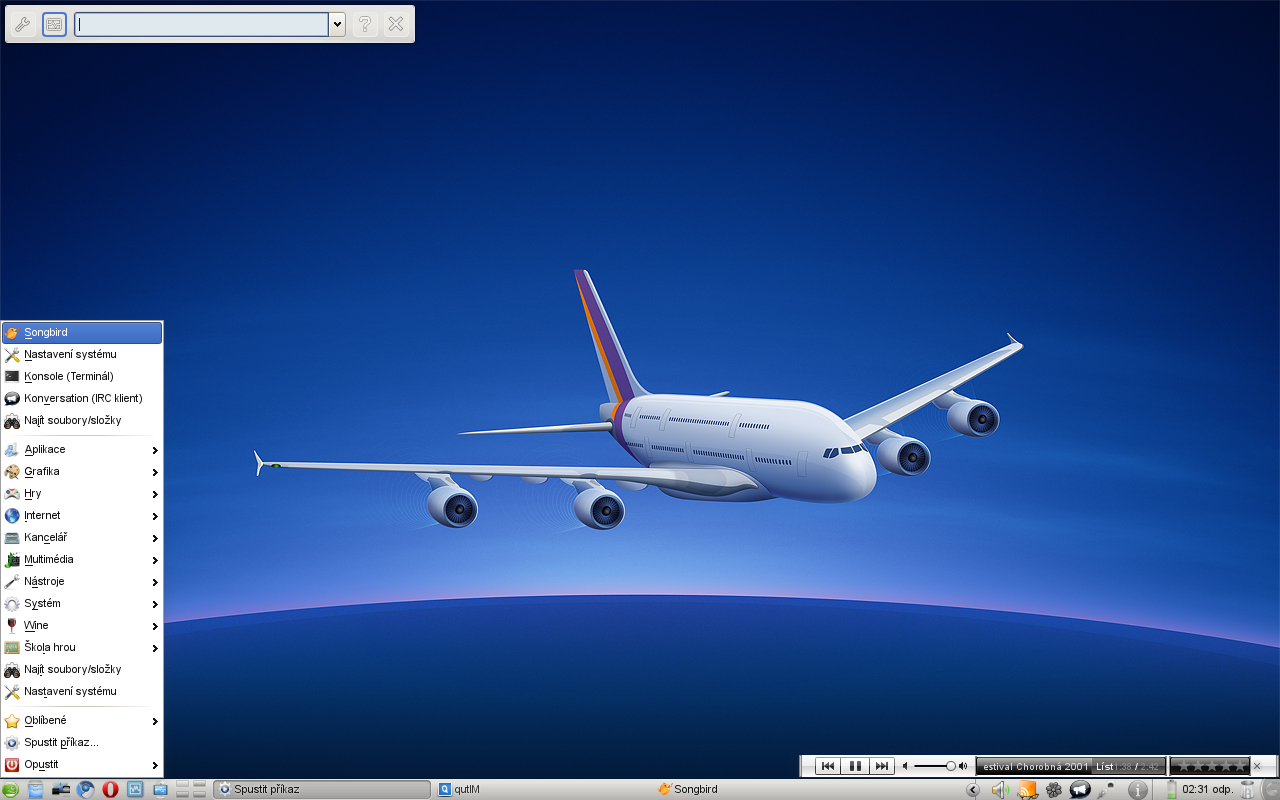Image resolution: width=1280 pixels, height=800 pixels.
Task: Click the devices launcher icon beside file cabinet
Action: pyautogui.click(x=61, y=789)
